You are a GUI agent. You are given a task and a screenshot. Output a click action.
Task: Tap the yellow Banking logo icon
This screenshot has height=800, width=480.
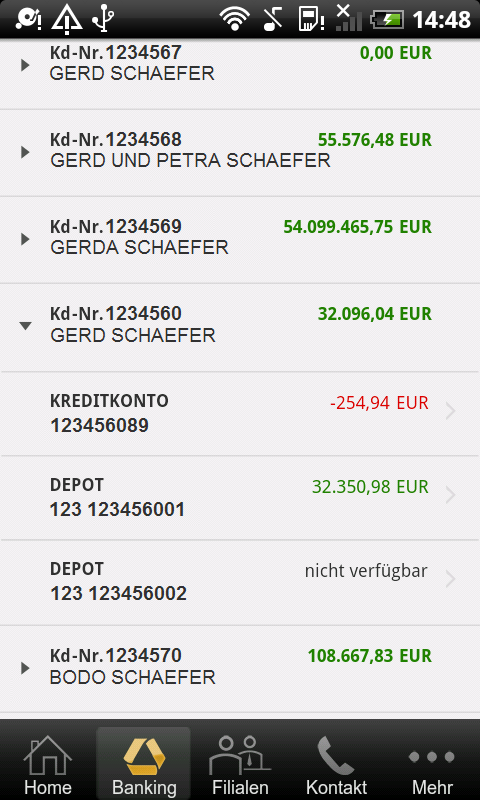(144, 756)
